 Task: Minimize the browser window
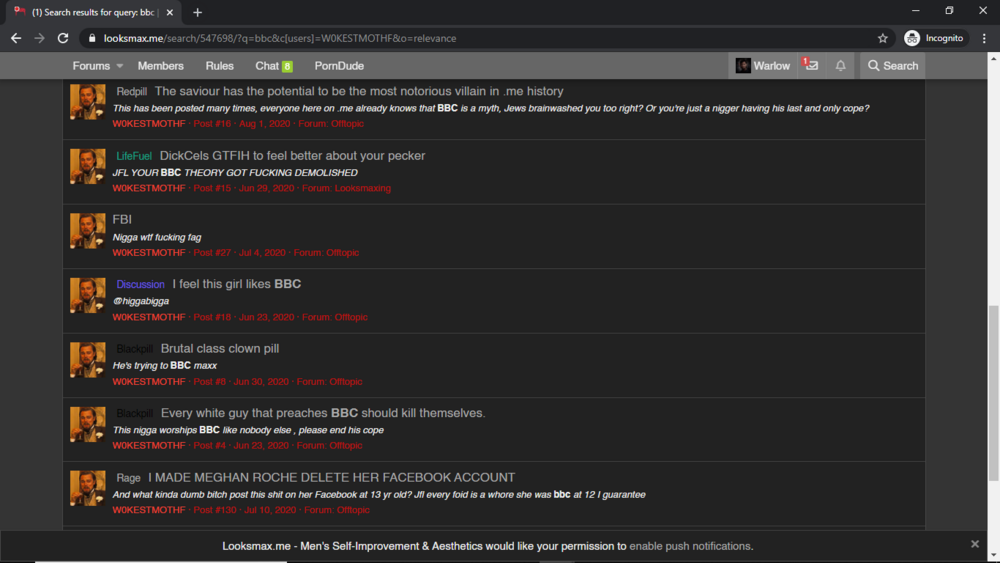pos(916,11)
